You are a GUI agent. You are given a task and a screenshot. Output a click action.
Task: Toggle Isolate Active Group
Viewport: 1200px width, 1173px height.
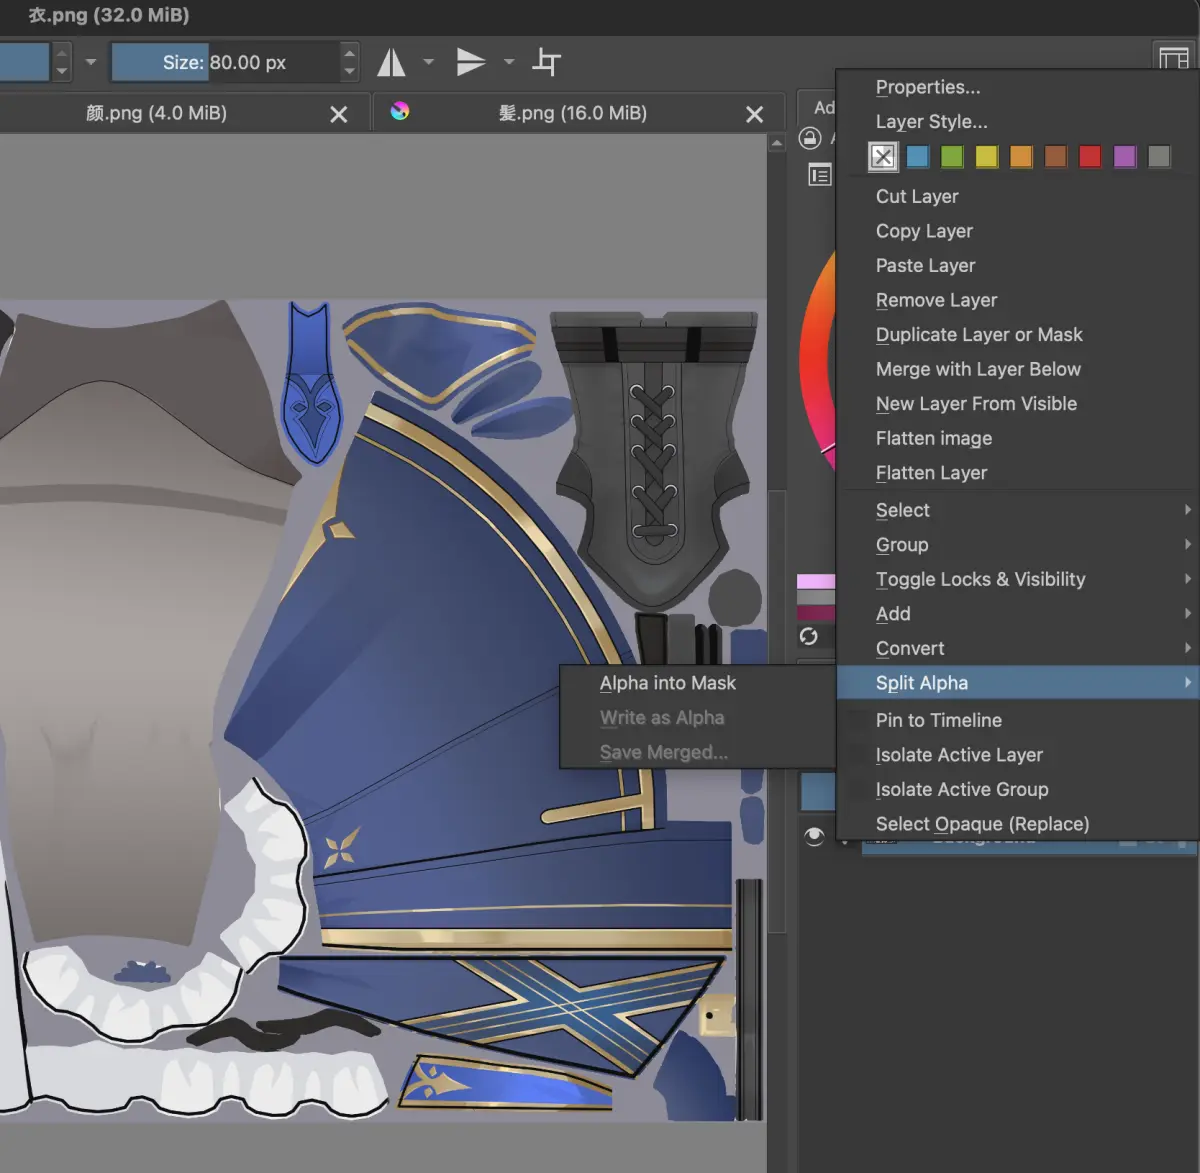pyautogui.click(x=1017, y=789)
